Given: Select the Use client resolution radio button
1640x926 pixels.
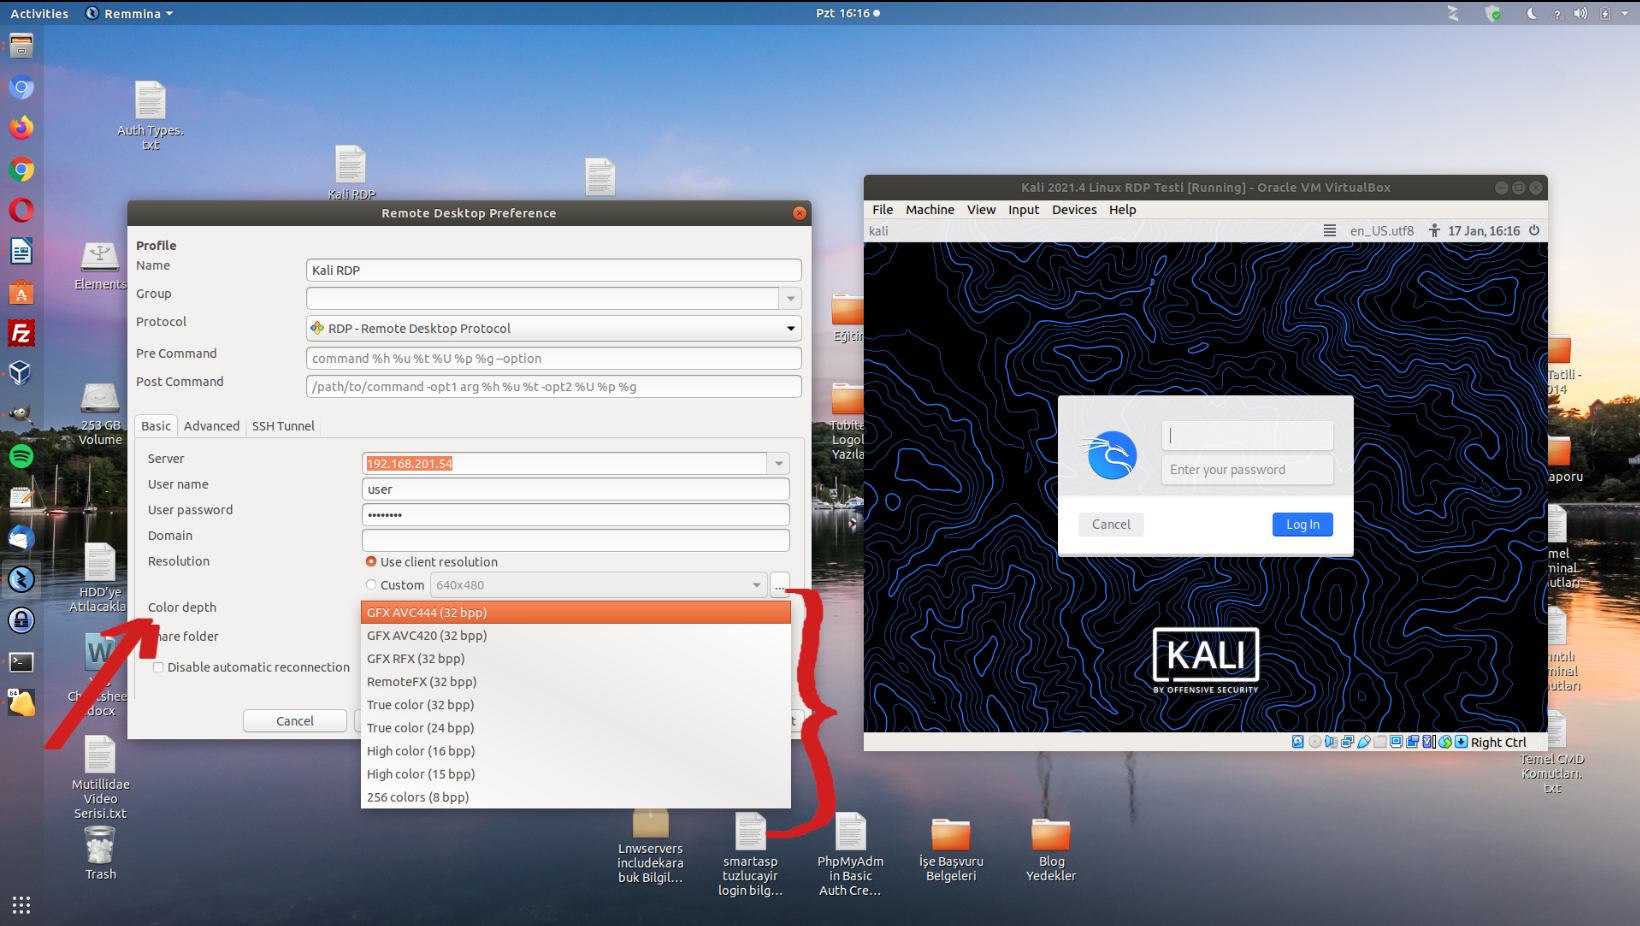Looking at the screenshot, I should coord(371,562).
